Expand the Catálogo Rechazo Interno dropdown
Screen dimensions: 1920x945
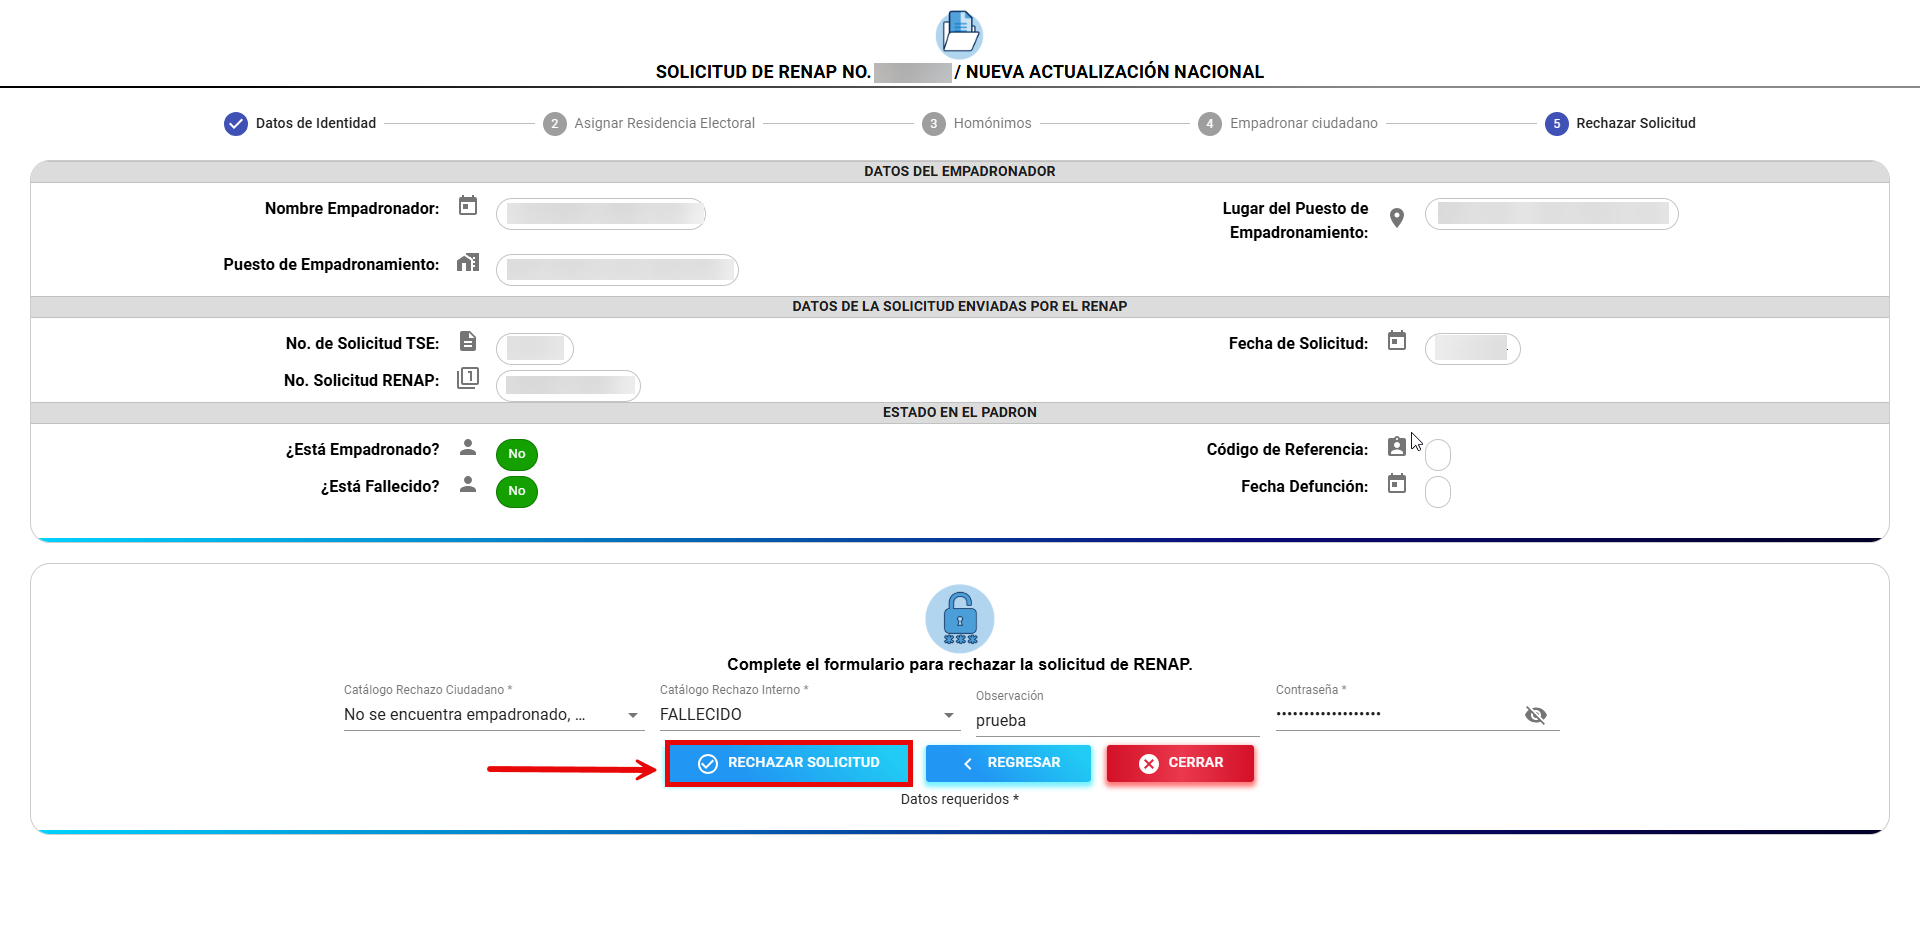(808, 715)
